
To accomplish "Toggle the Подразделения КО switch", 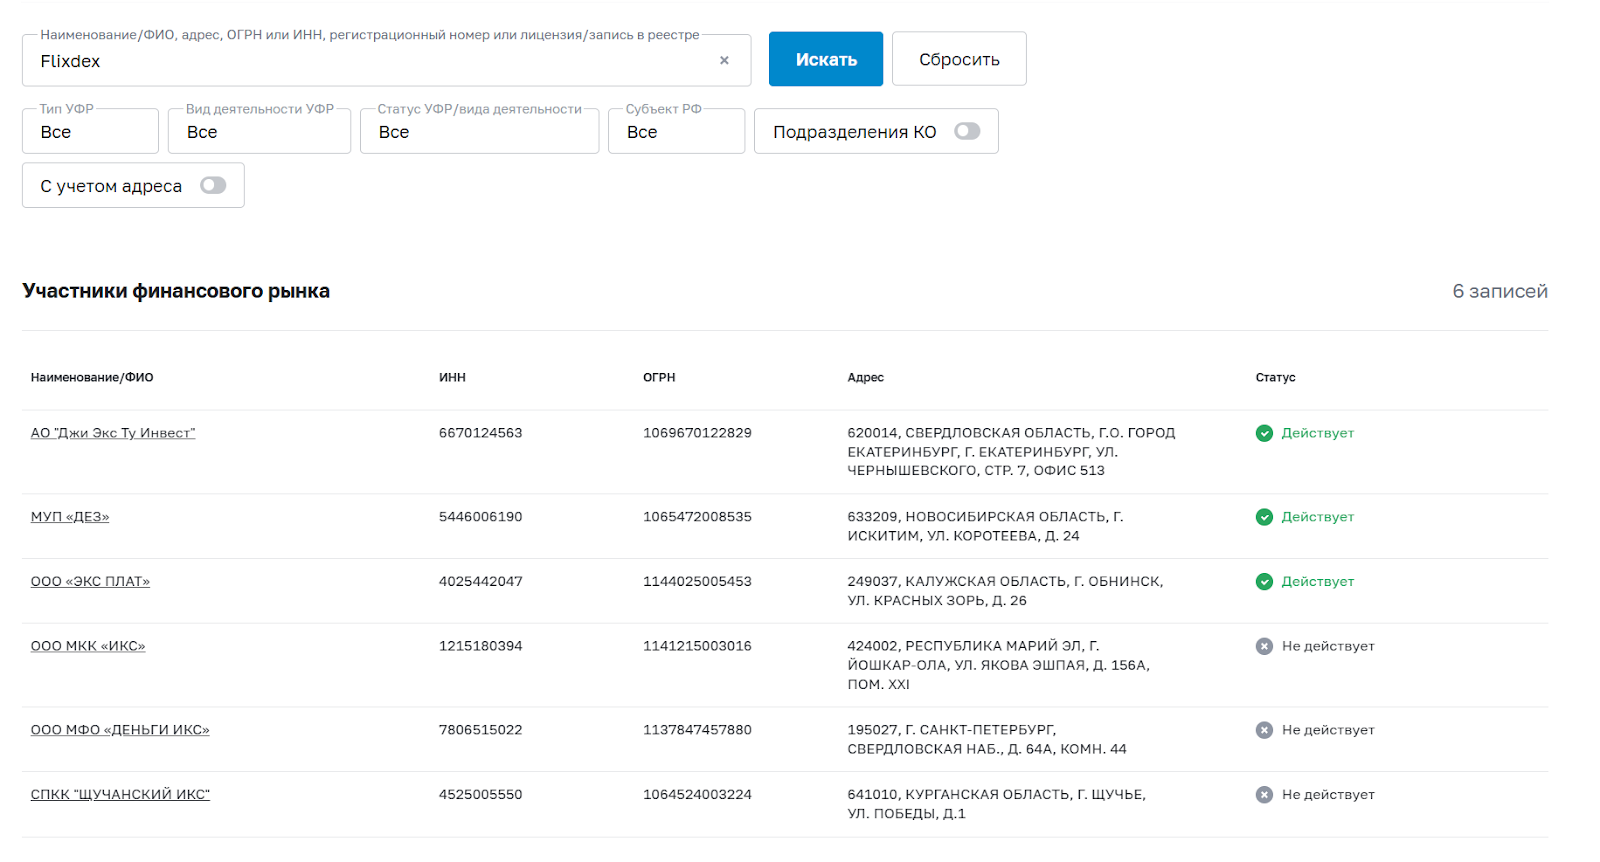I will pos(967,131).
